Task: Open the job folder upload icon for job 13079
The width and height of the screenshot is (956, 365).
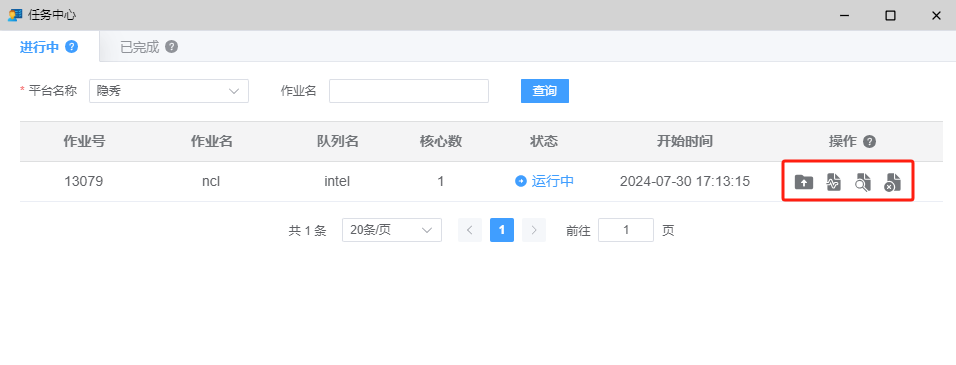Action: point(804,182)
